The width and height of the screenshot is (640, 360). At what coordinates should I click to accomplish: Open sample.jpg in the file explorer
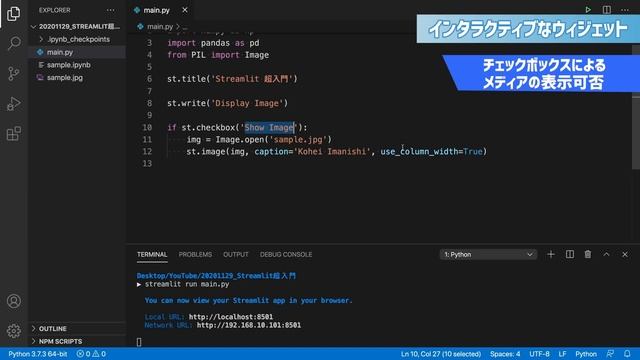point(76,78)
